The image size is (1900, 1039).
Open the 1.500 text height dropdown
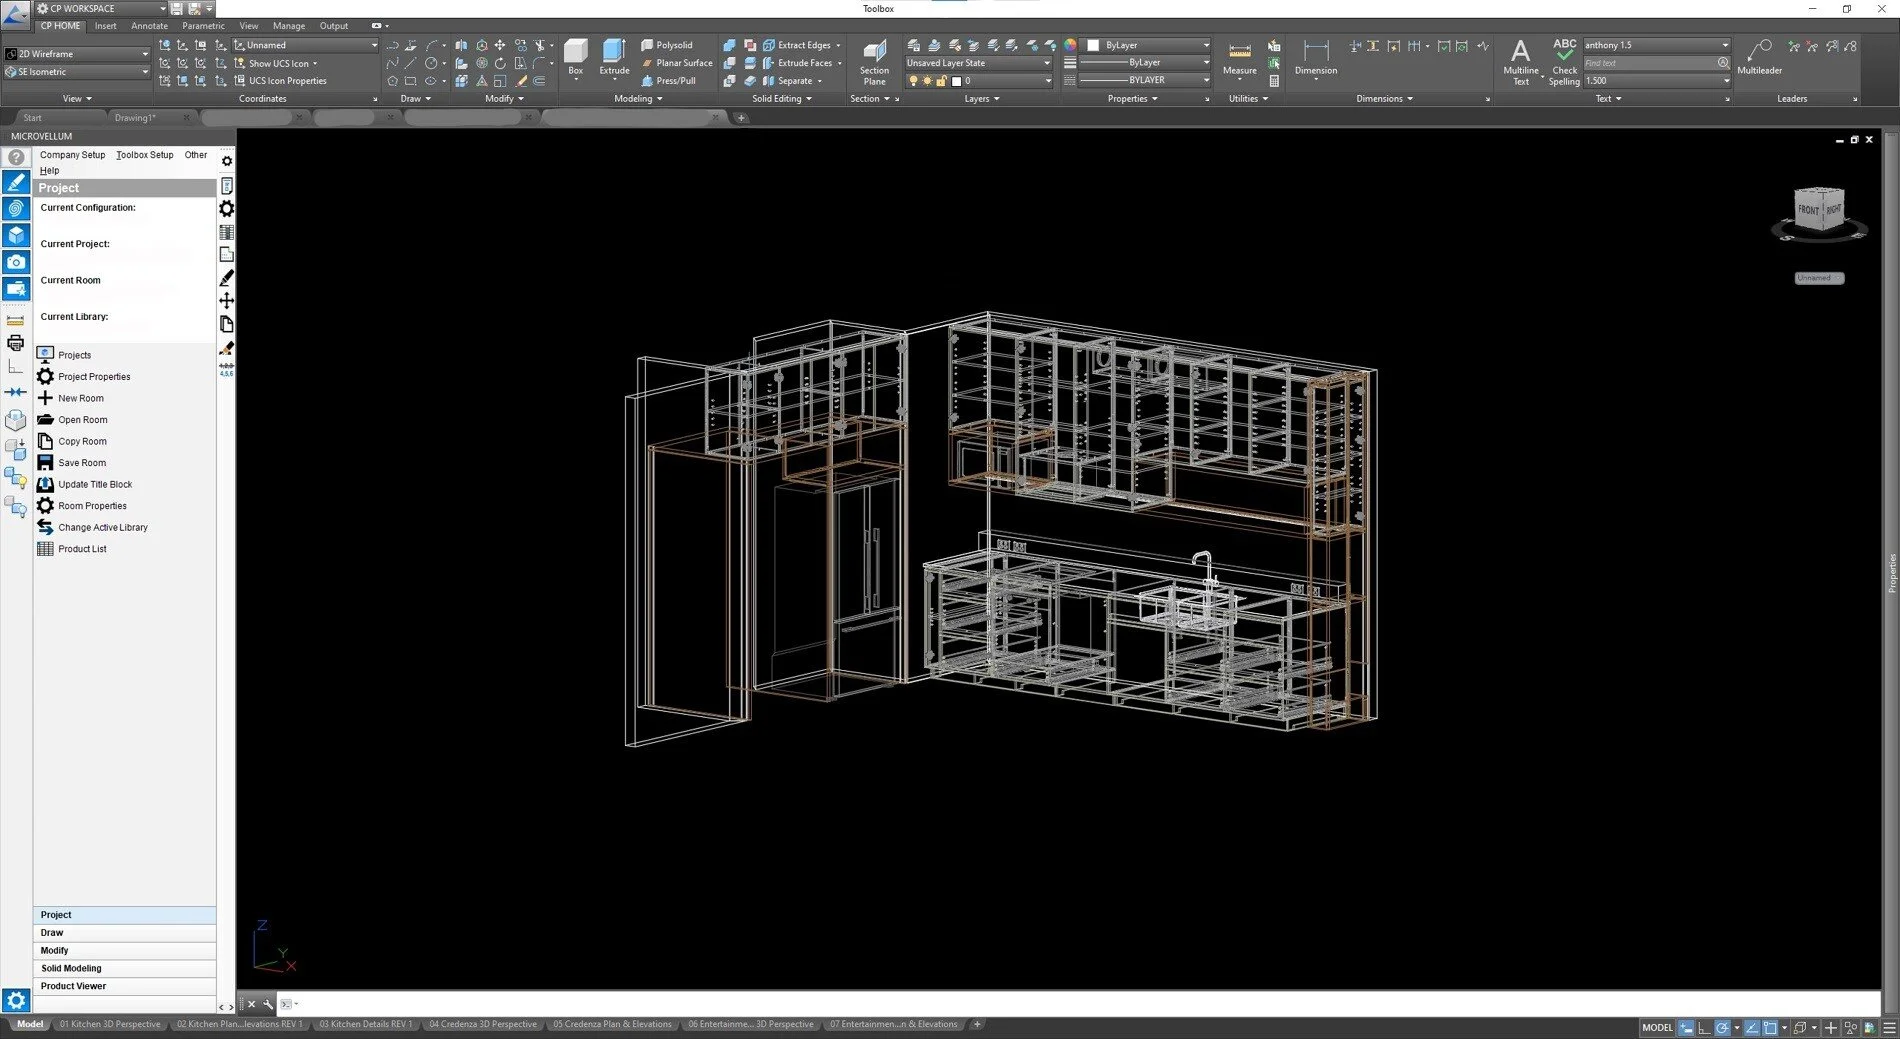pos(1656,81)
